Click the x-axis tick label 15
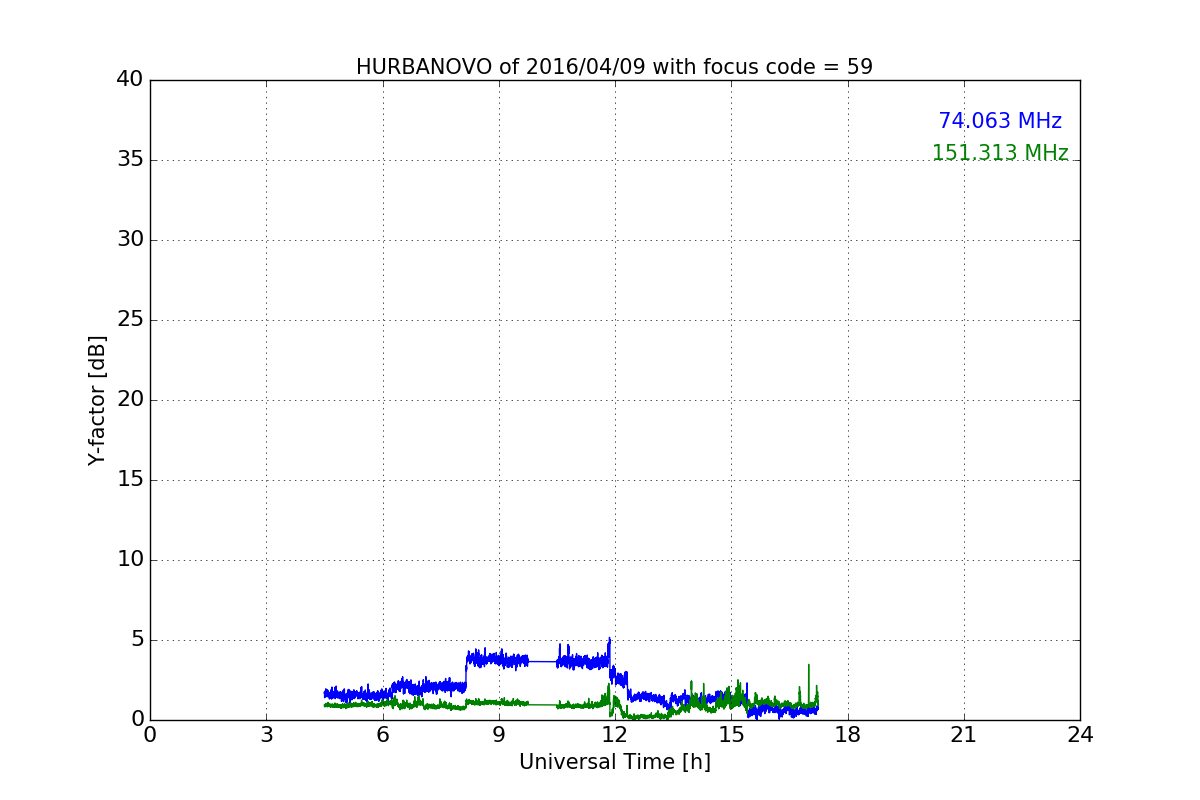 (x=731, y=735)
